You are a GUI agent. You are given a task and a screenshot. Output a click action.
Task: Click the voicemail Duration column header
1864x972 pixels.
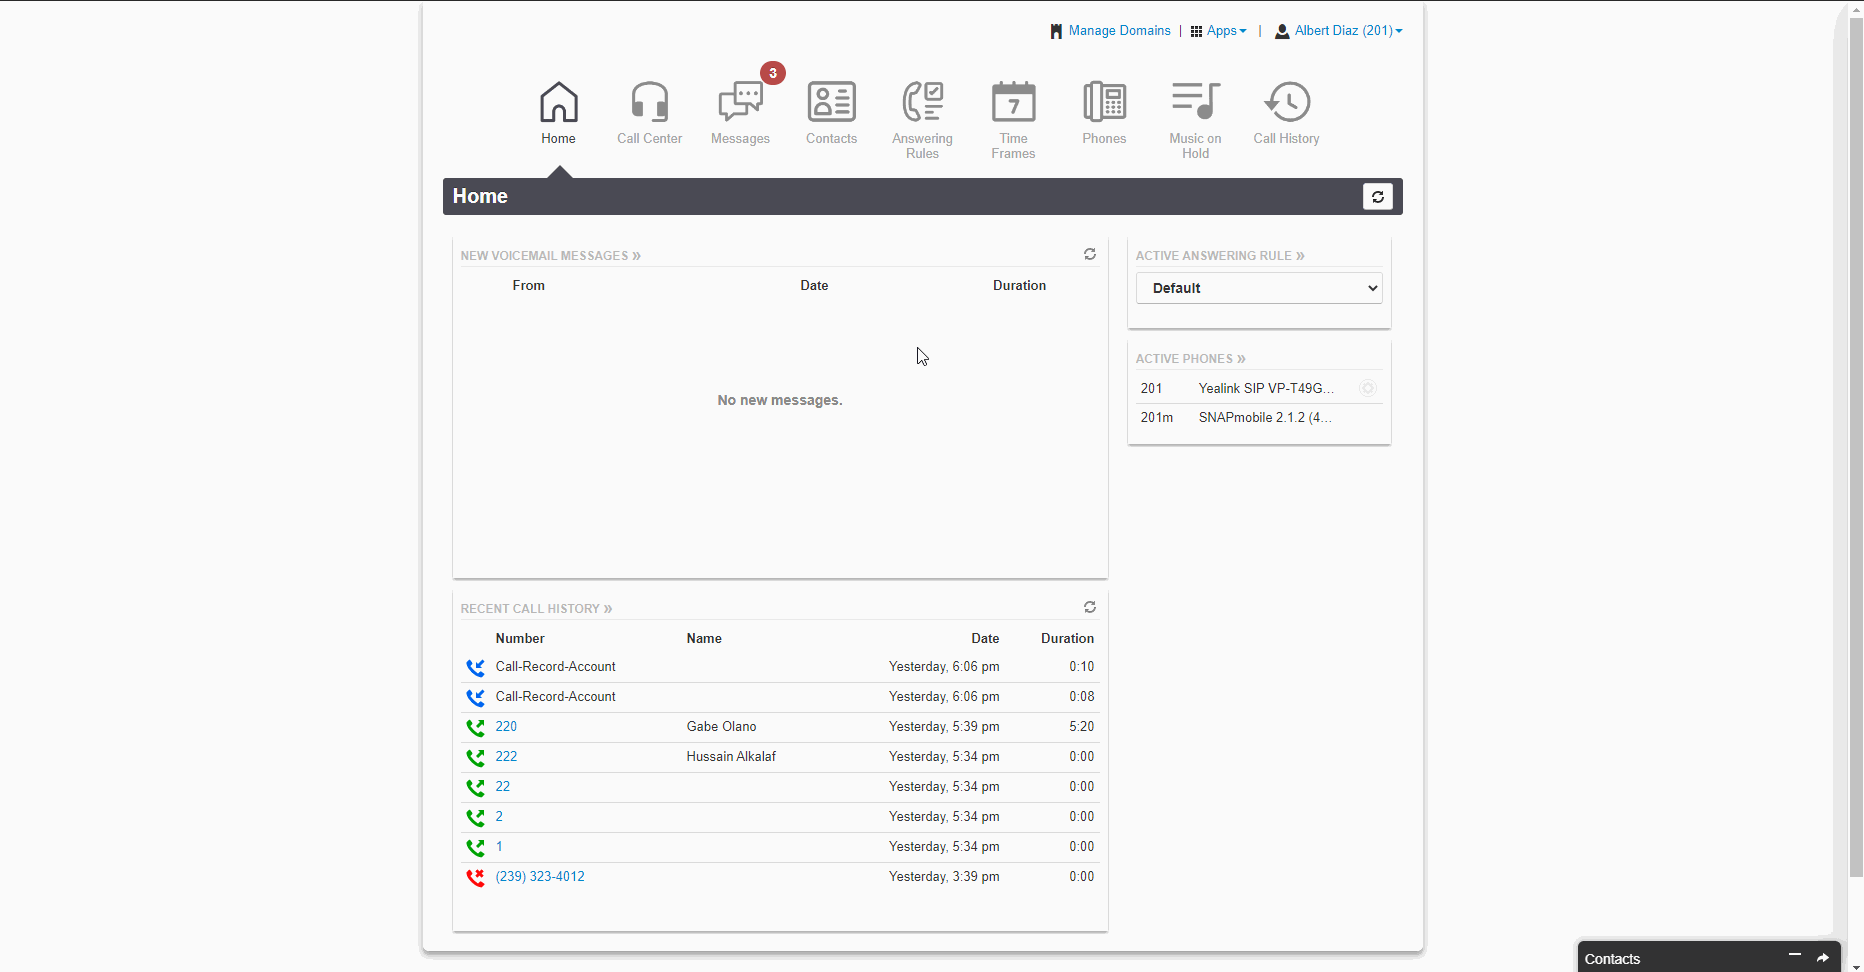pyautogui.click(x=1019, y=286)
